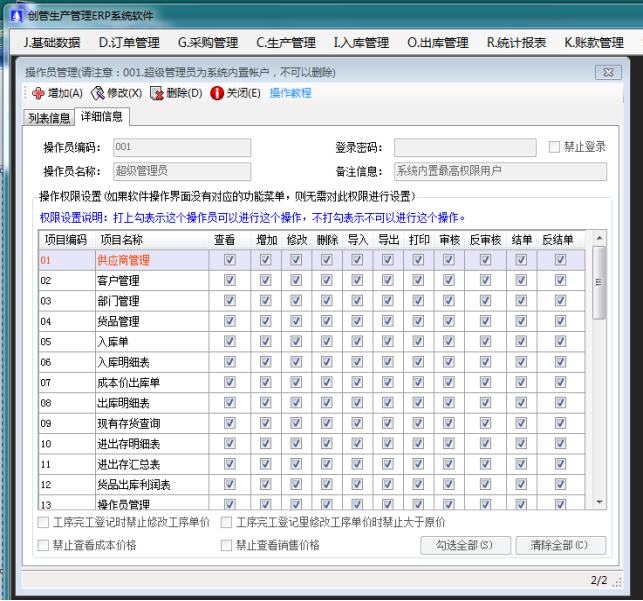Image resolution: width=643 pixels, height=601 pixels.
Task: Click the permission table scroll down arrow
Action: (599, 502)
